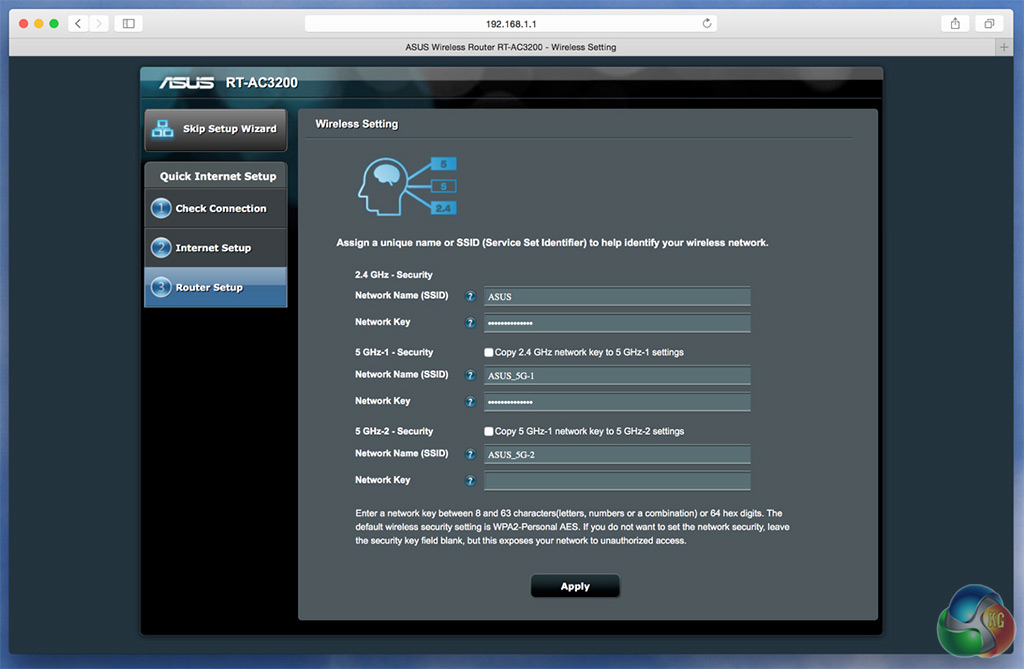This screenshot has height=669, width=1024.
Task: Show all tabs with the tab overview icon
Action: tap(989, 24)
